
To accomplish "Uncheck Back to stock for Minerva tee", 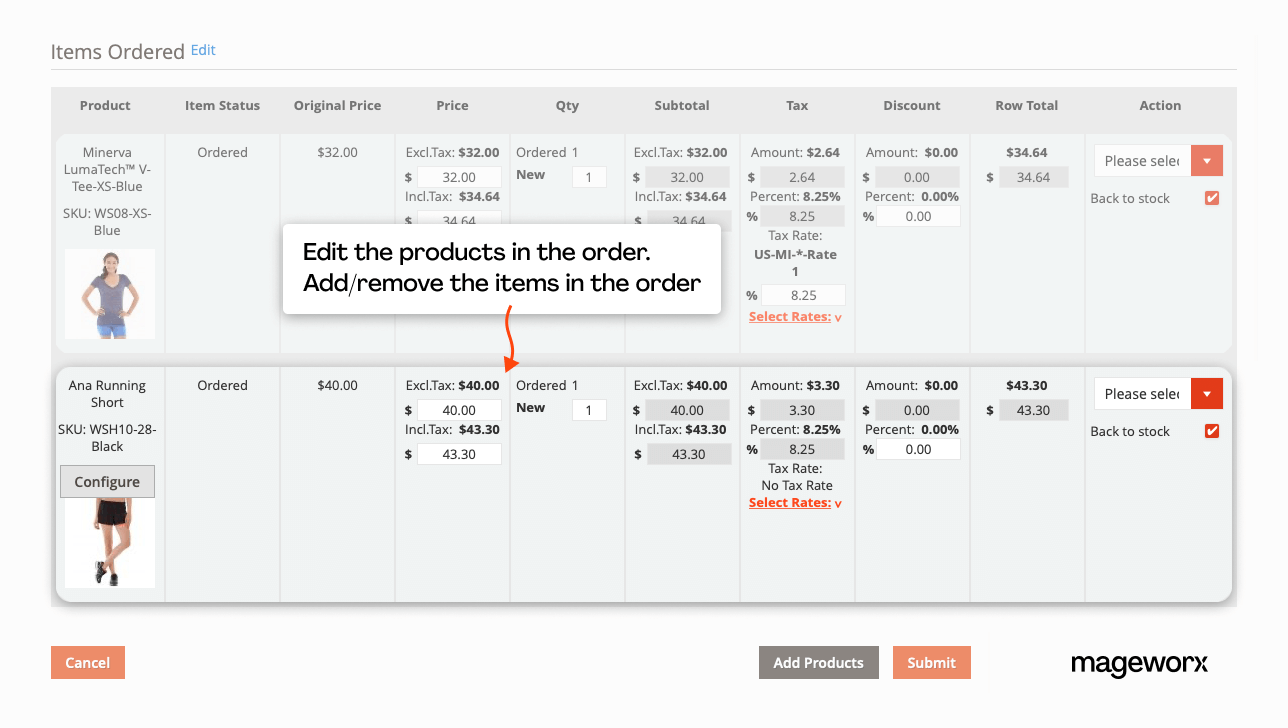I will point(1211,198).
